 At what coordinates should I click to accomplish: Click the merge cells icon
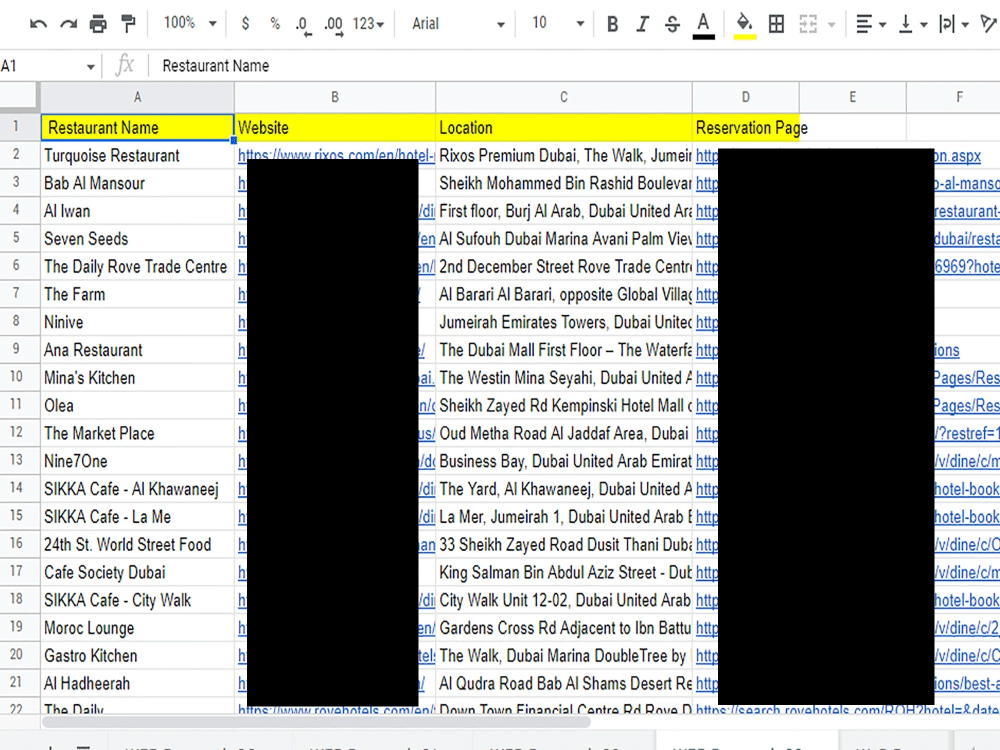pos(808,24)
